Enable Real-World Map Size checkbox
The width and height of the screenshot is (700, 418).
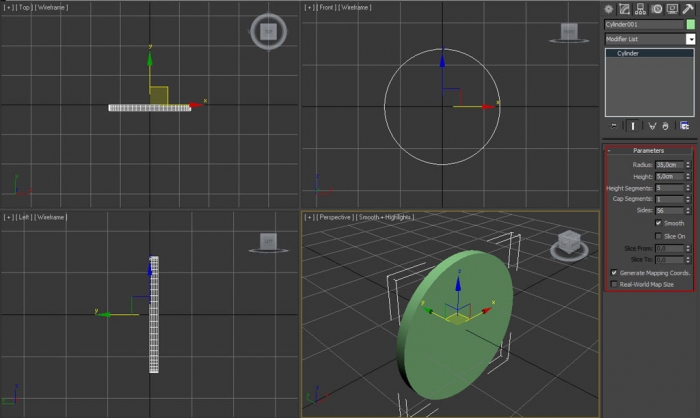tap(614, 284)
